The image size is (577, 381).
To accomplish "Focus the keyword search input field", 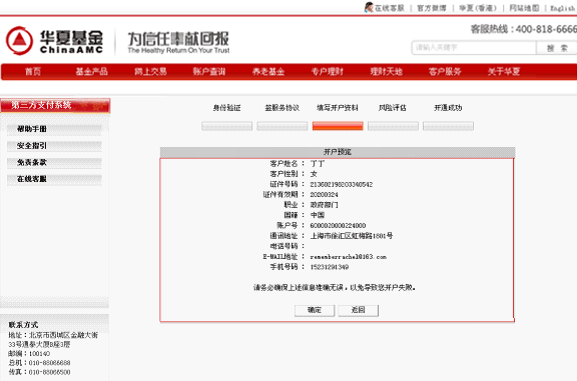I will 474,47.
